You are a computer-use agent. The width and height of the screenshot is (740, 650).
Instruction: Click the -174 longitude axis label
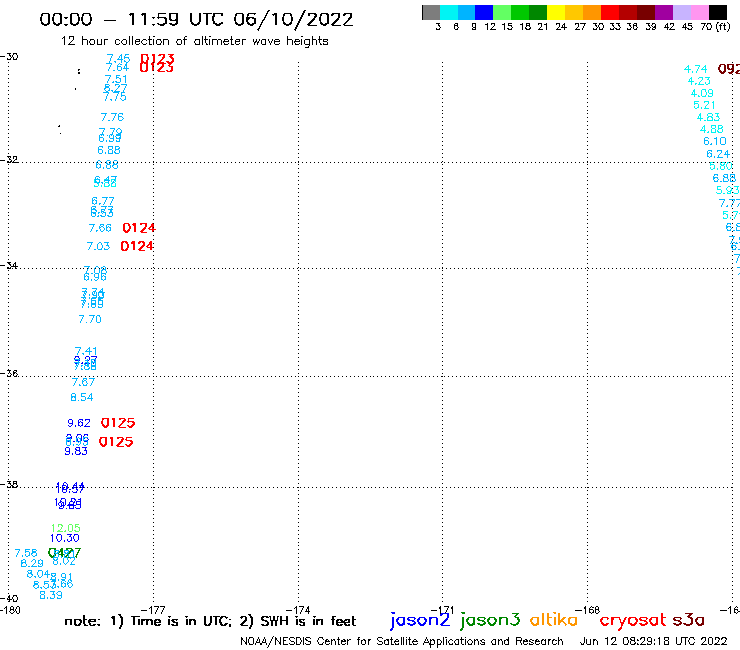[298, 610]
